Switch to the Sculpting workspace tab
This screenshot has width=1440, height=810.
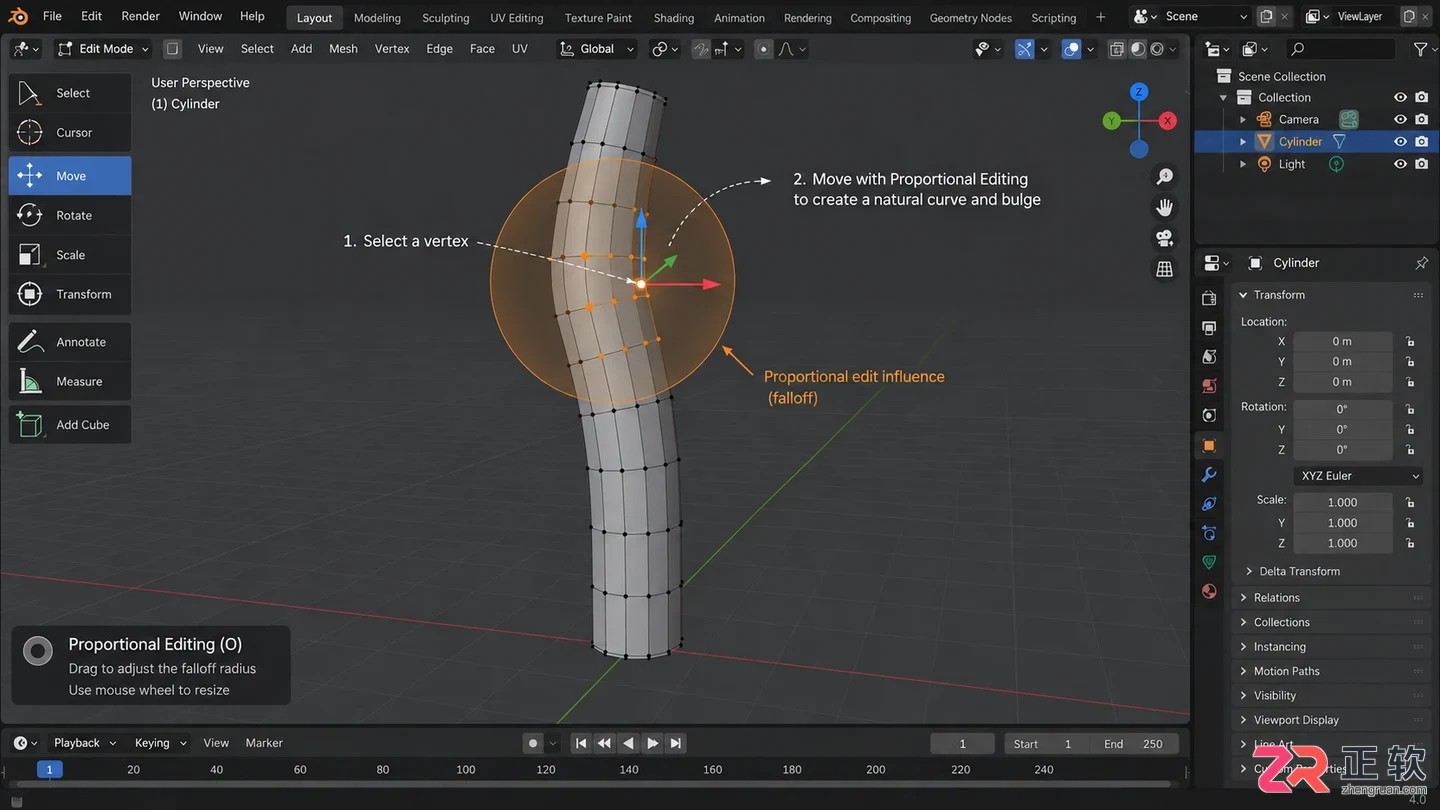pos(445,18)
